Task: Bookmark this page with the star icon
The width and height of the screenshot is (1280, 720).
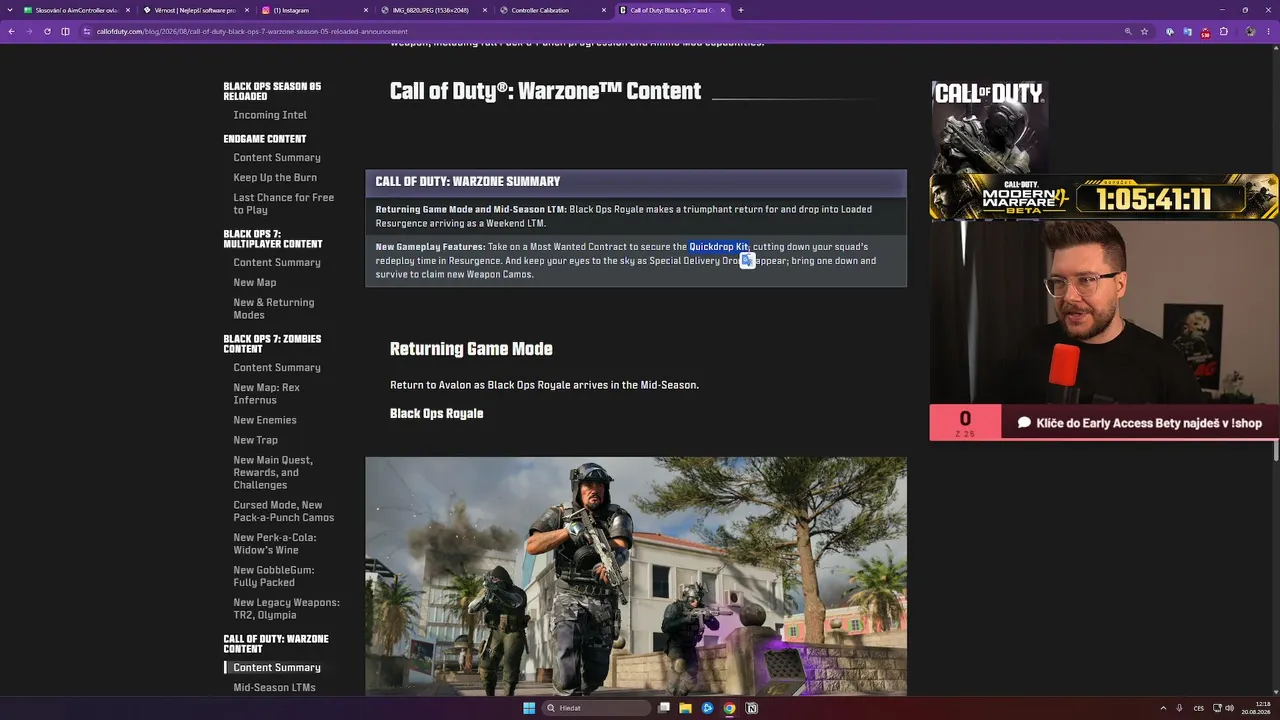Action: (1144, 31)
